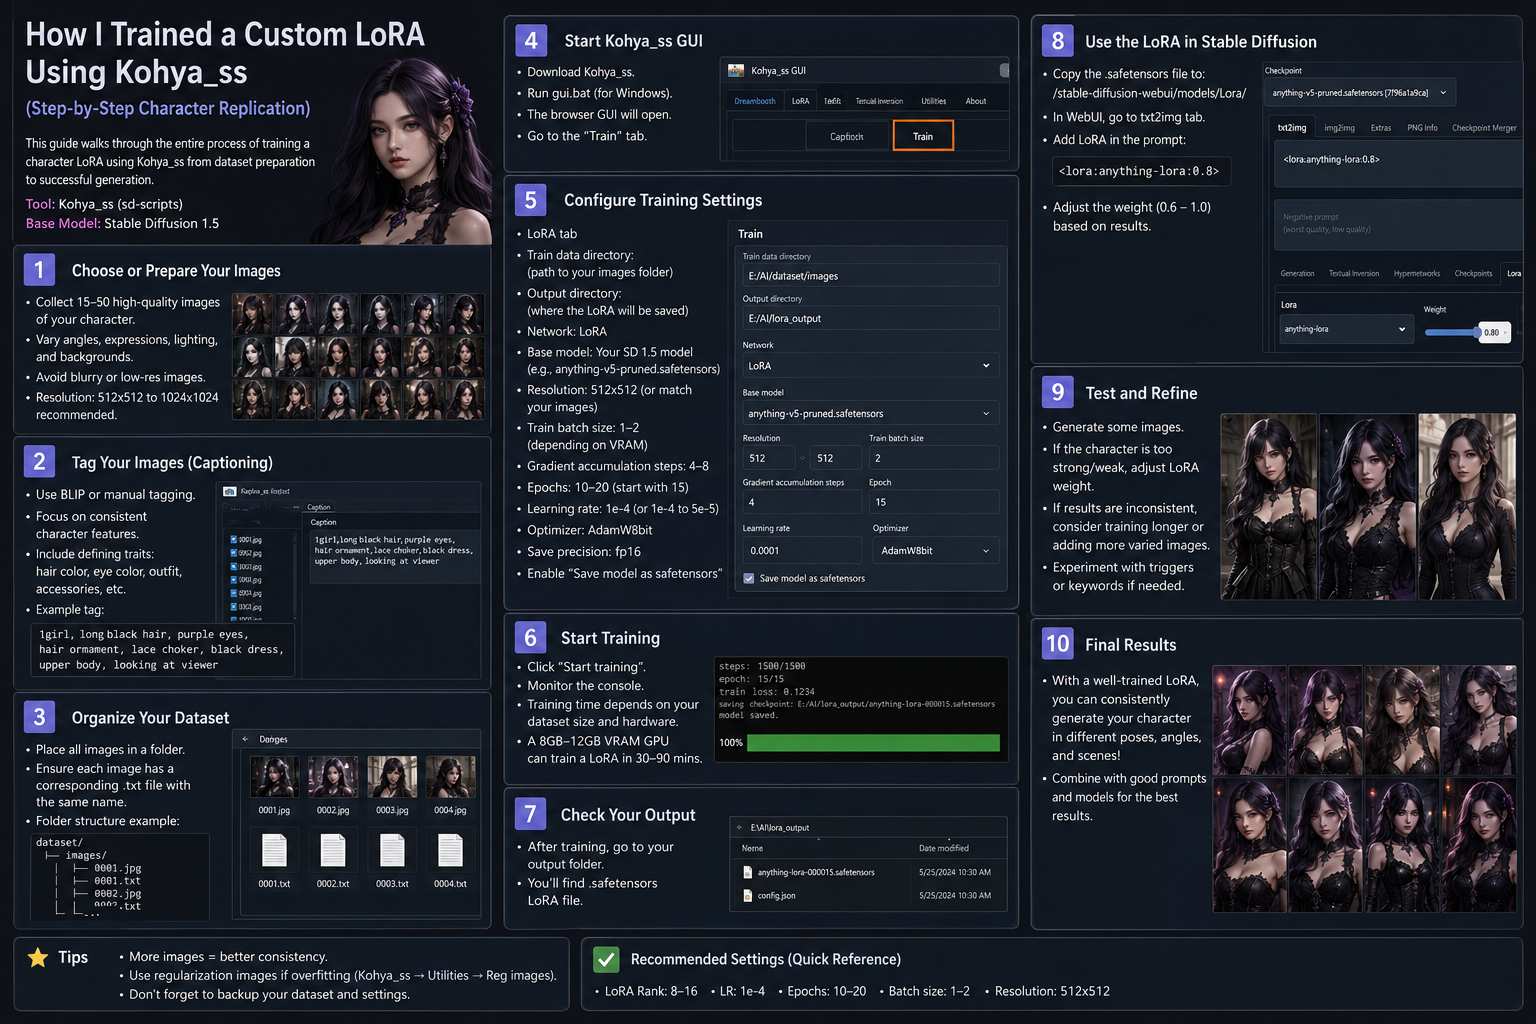Open the Checkpoint dropdown in WebUI
Image resolution: width=1536 pixels, height=1024 pixels.
tap(1360, 93)
